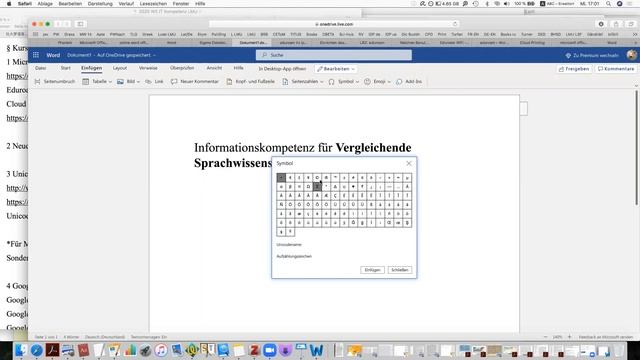Click the Spotlight search icon in menu bar

(x=609, y=4)
